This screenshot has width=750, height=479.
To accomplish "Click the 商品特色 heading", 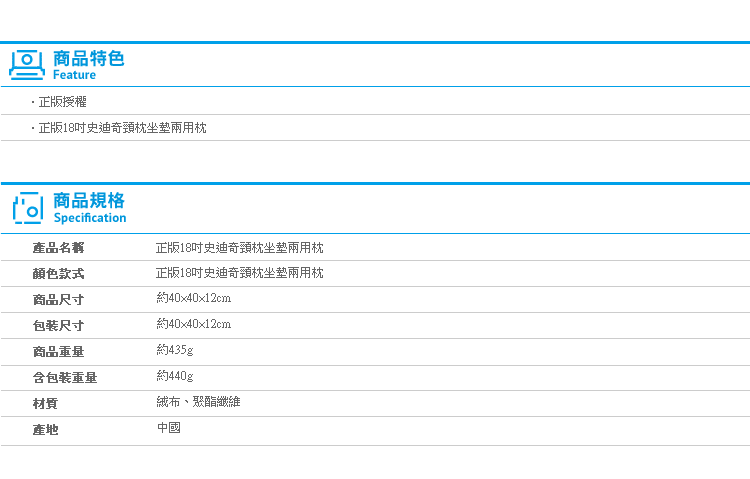I will click(x=88, y=58).
